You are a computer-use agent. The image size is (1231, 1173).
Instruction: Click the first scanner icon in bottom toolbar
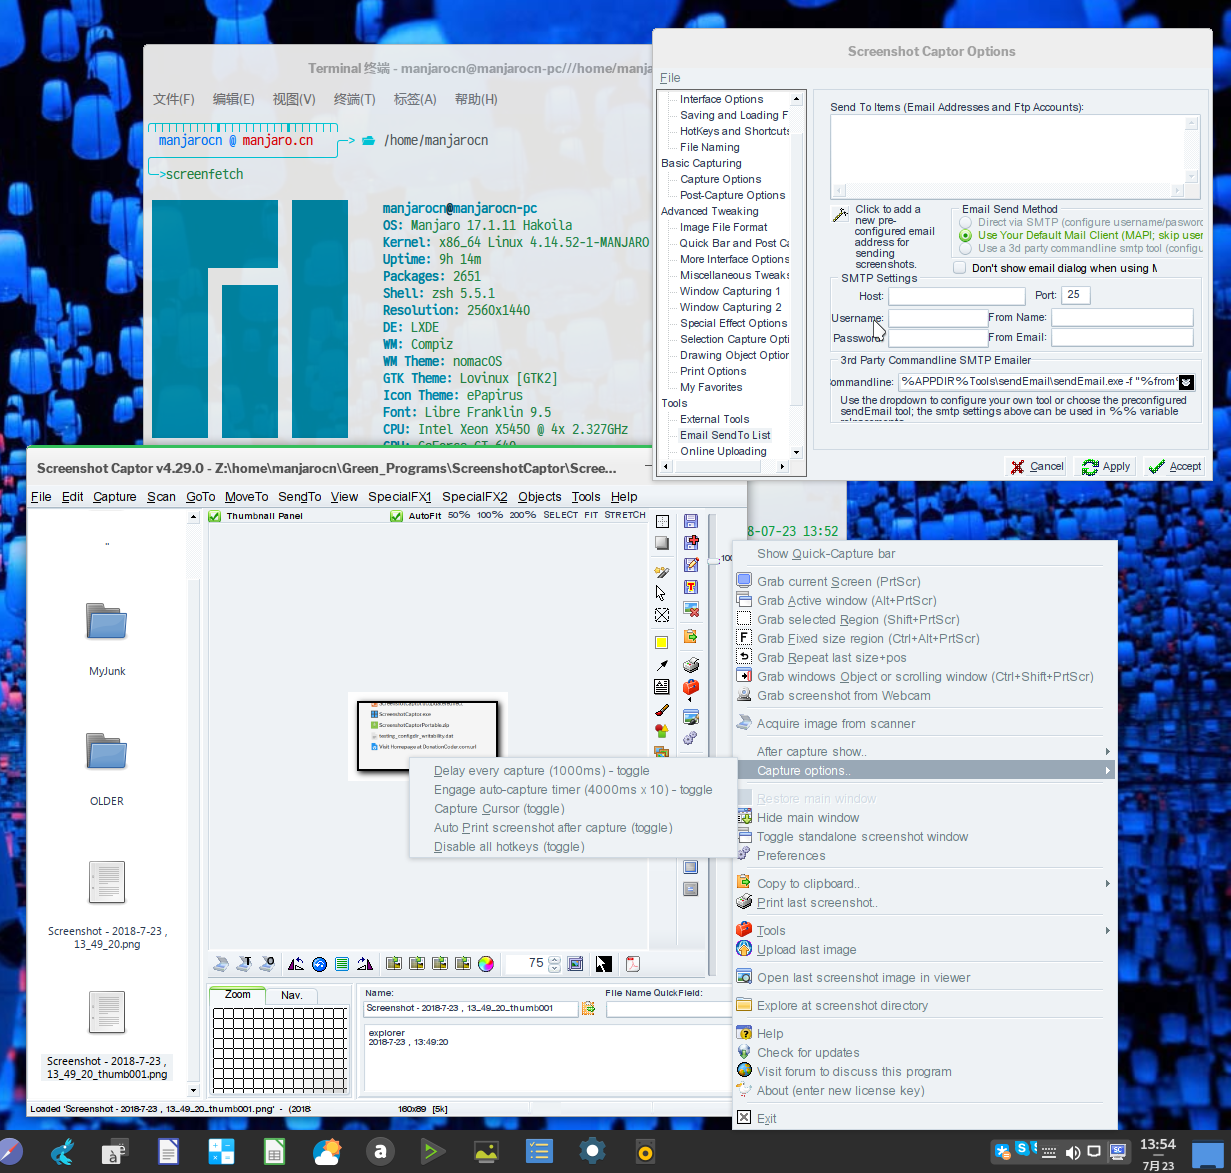[222, 964]
